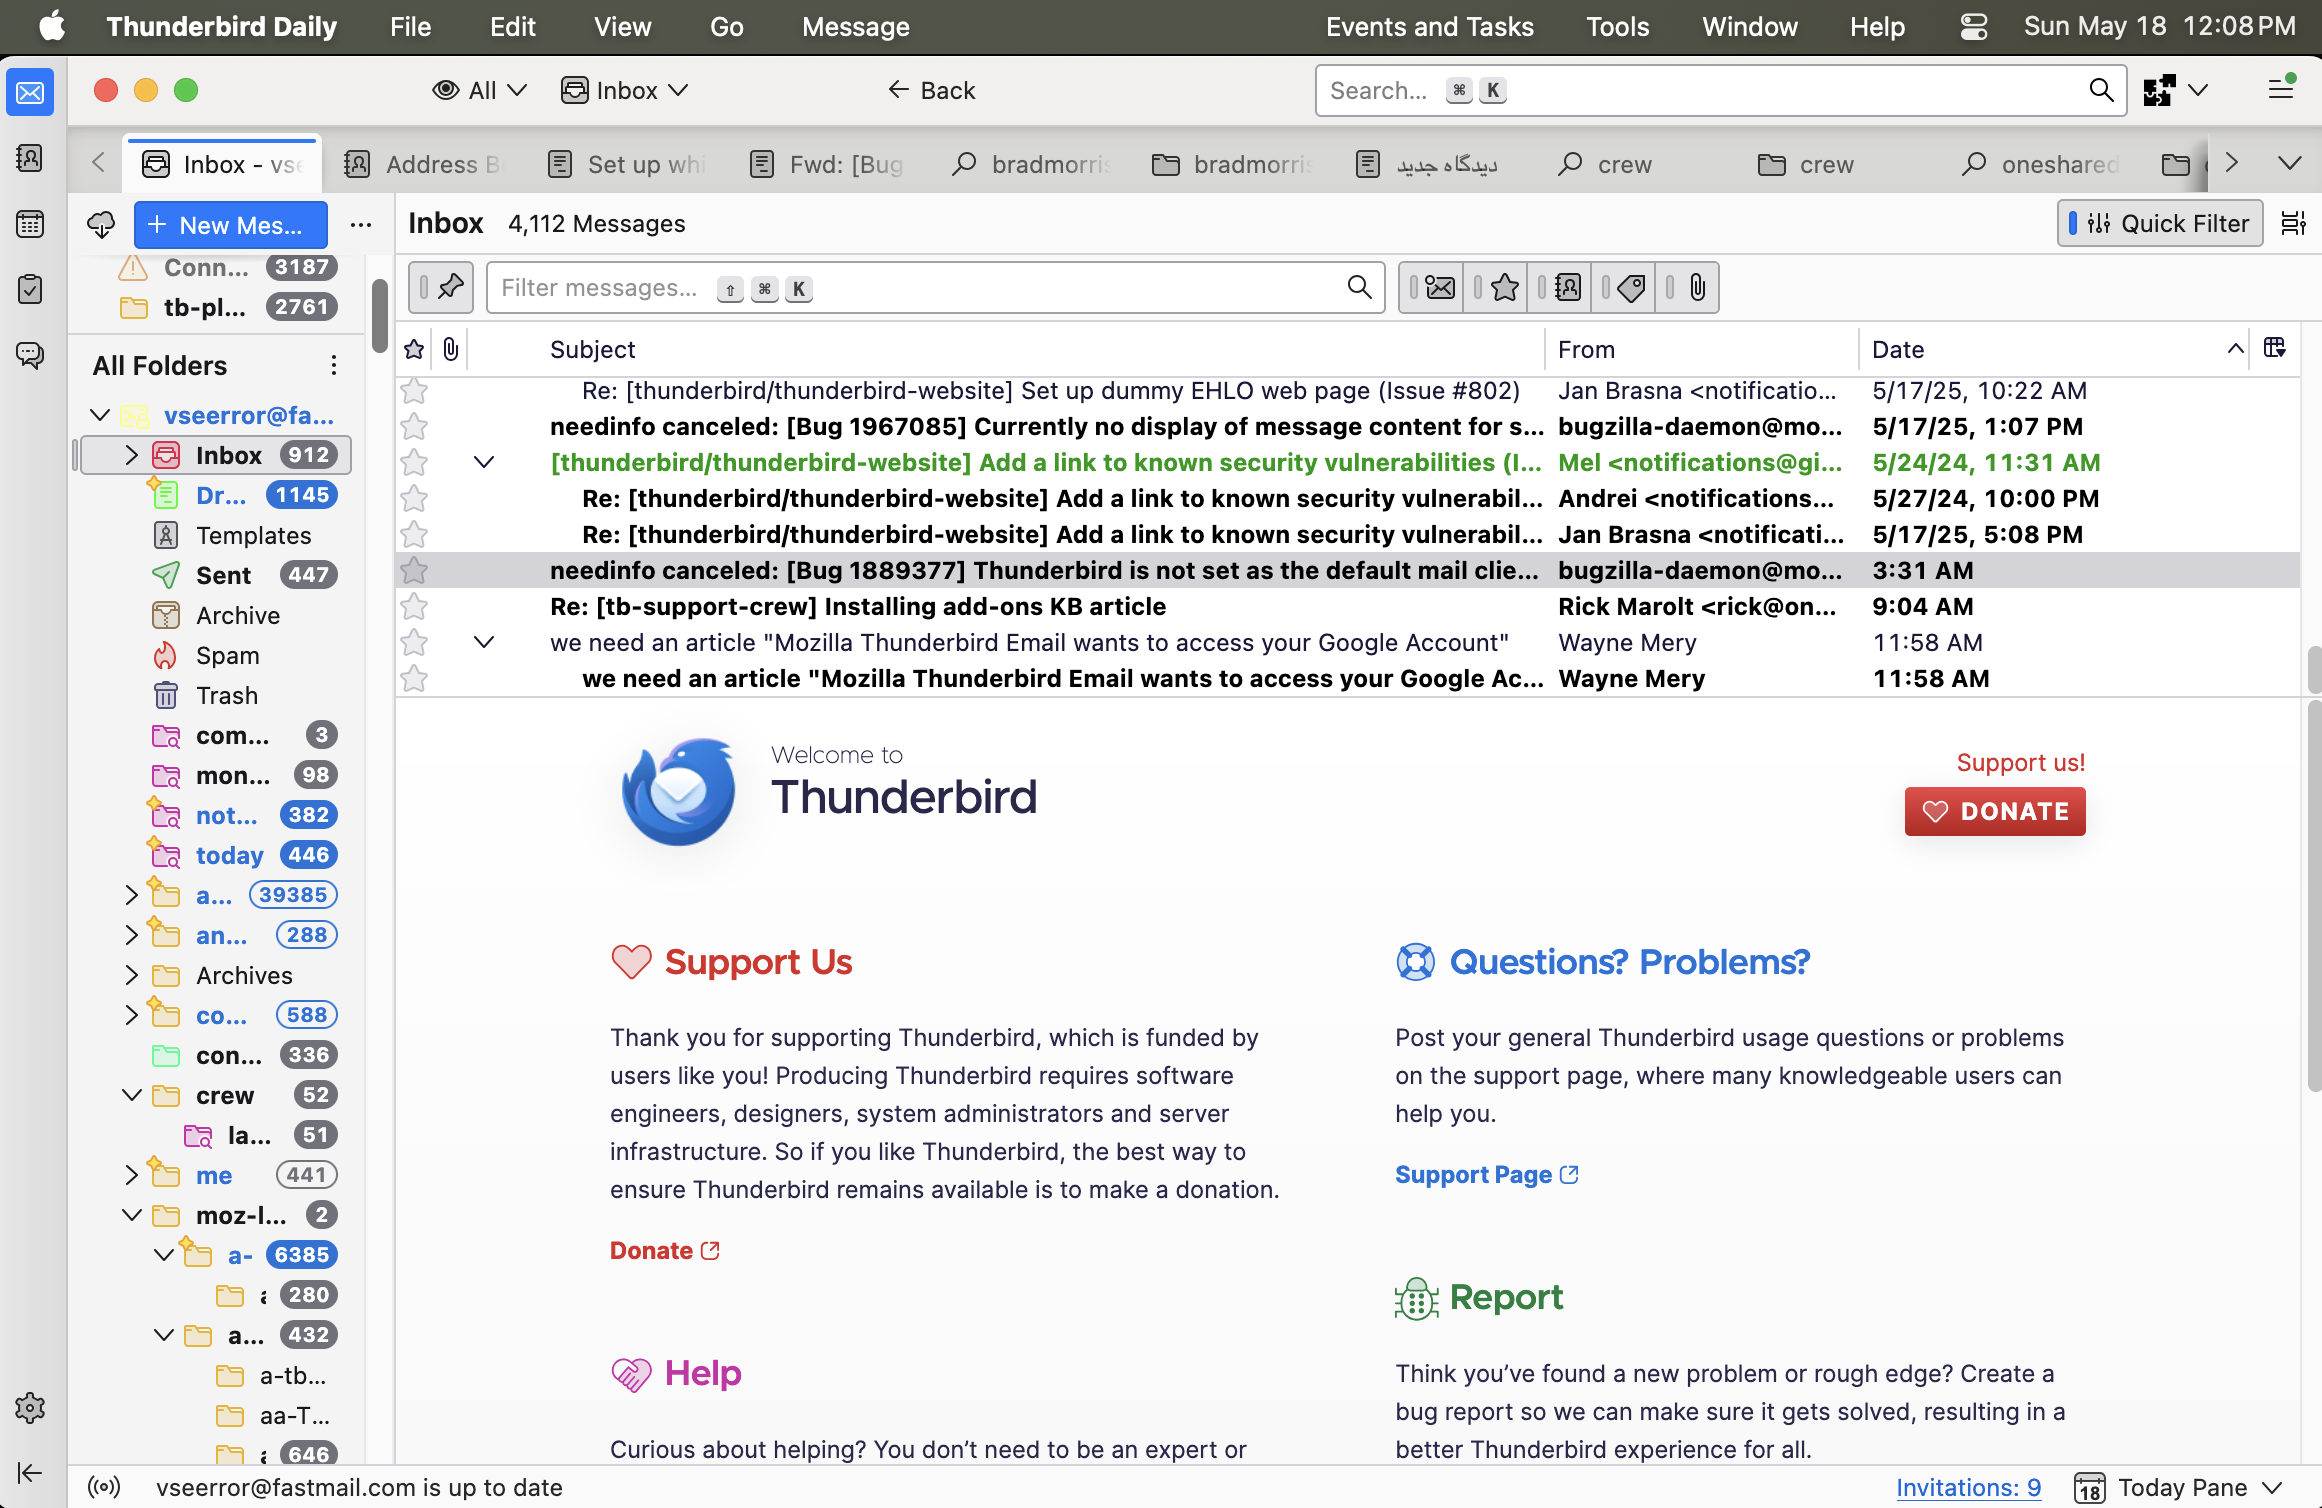The image size is (2322, 1508).
Task: Open the Tasks space icon
Action: coord(30,289)
